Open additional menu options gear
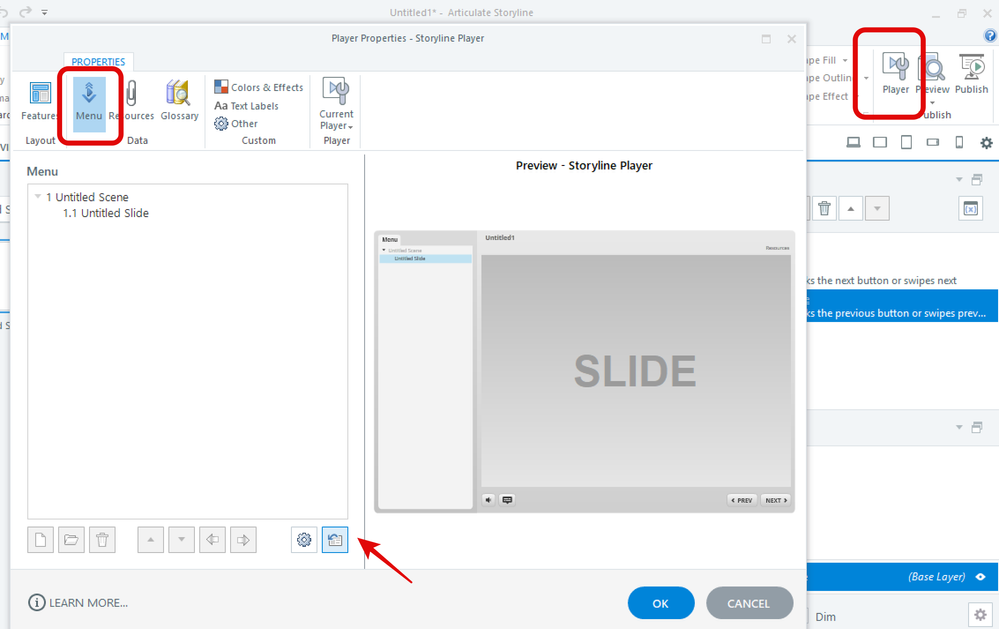 pos(304,540)
